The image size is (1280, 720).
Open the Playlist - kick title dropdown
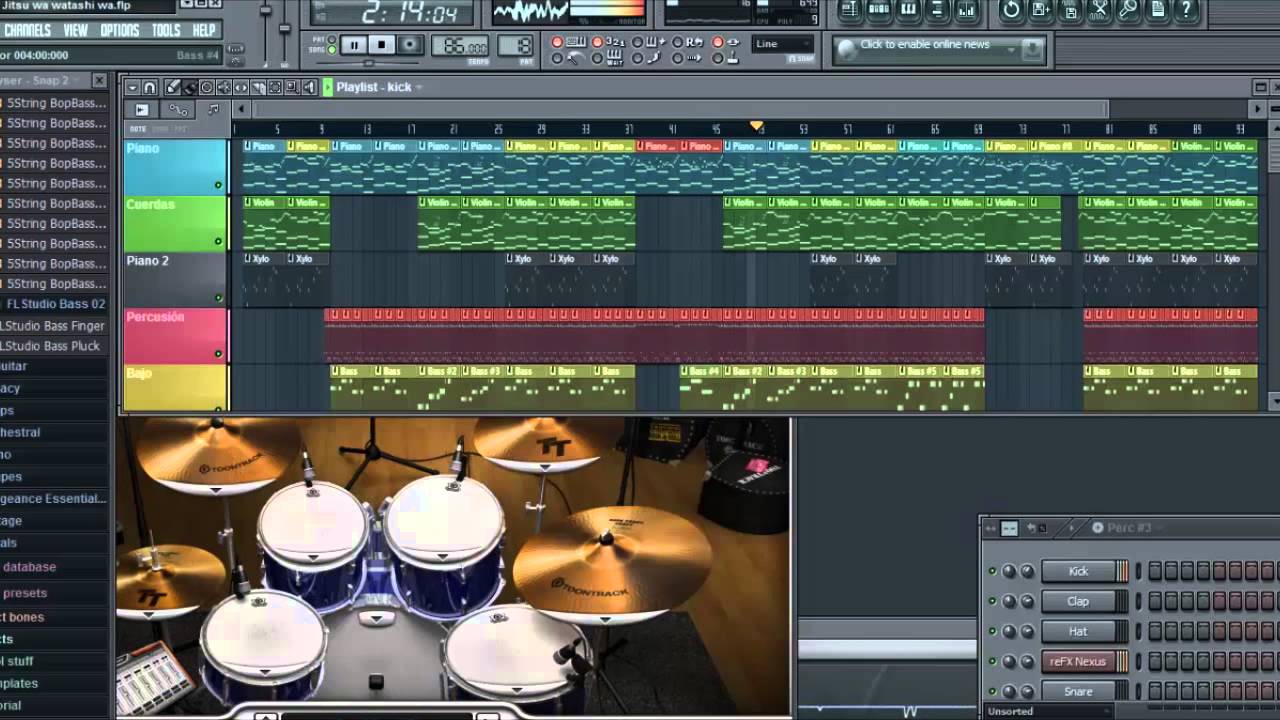point(419,87)
